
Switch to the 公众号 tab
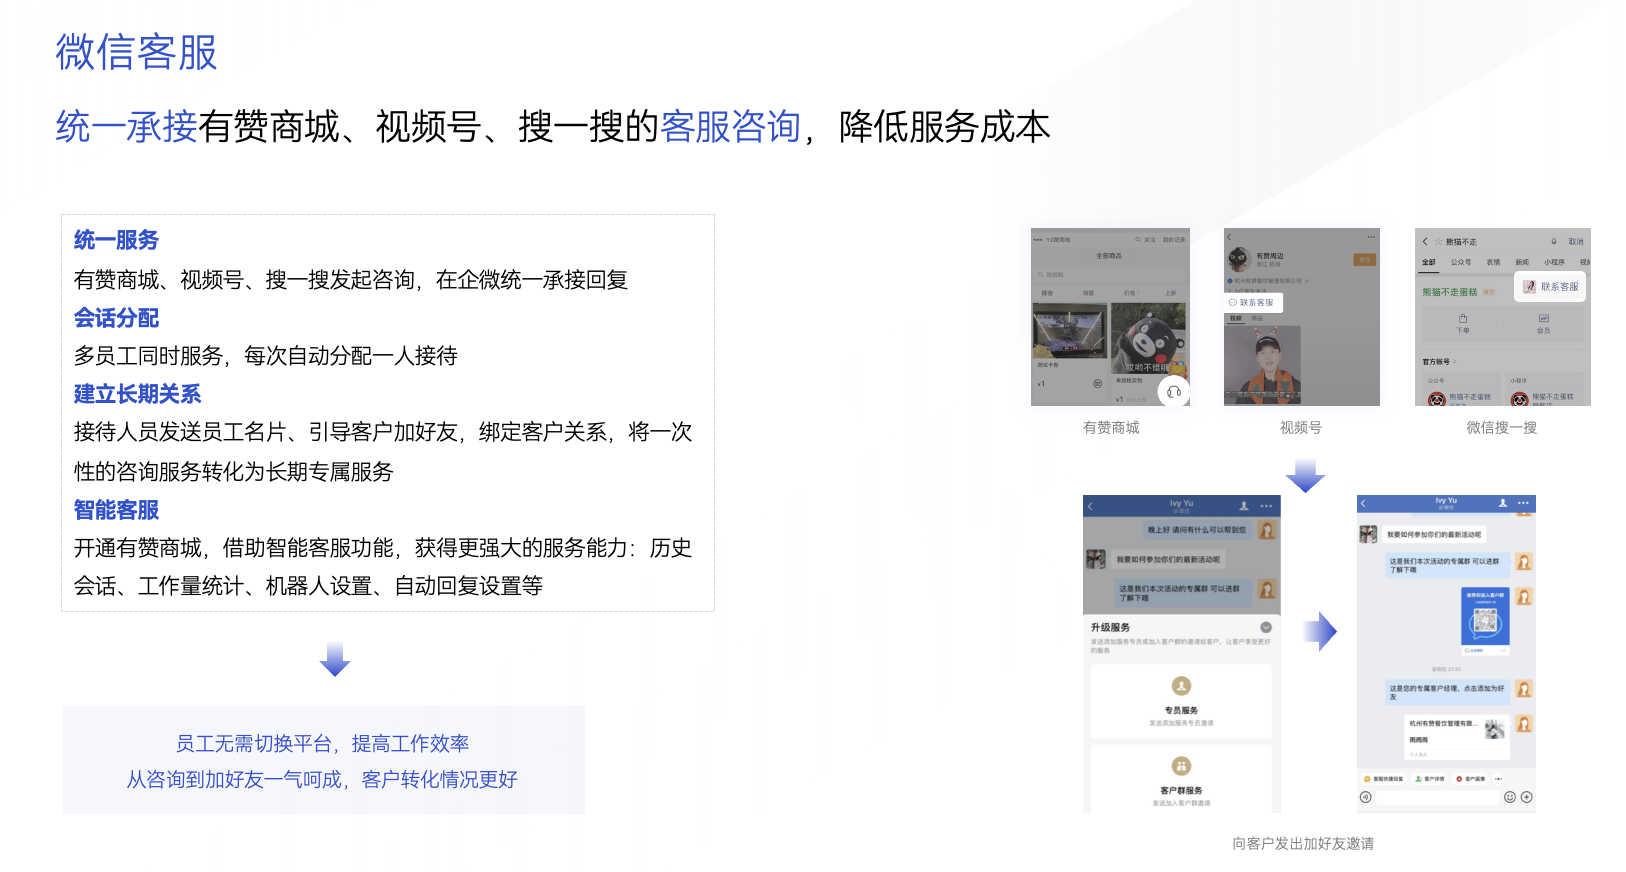coord(1461,262)
